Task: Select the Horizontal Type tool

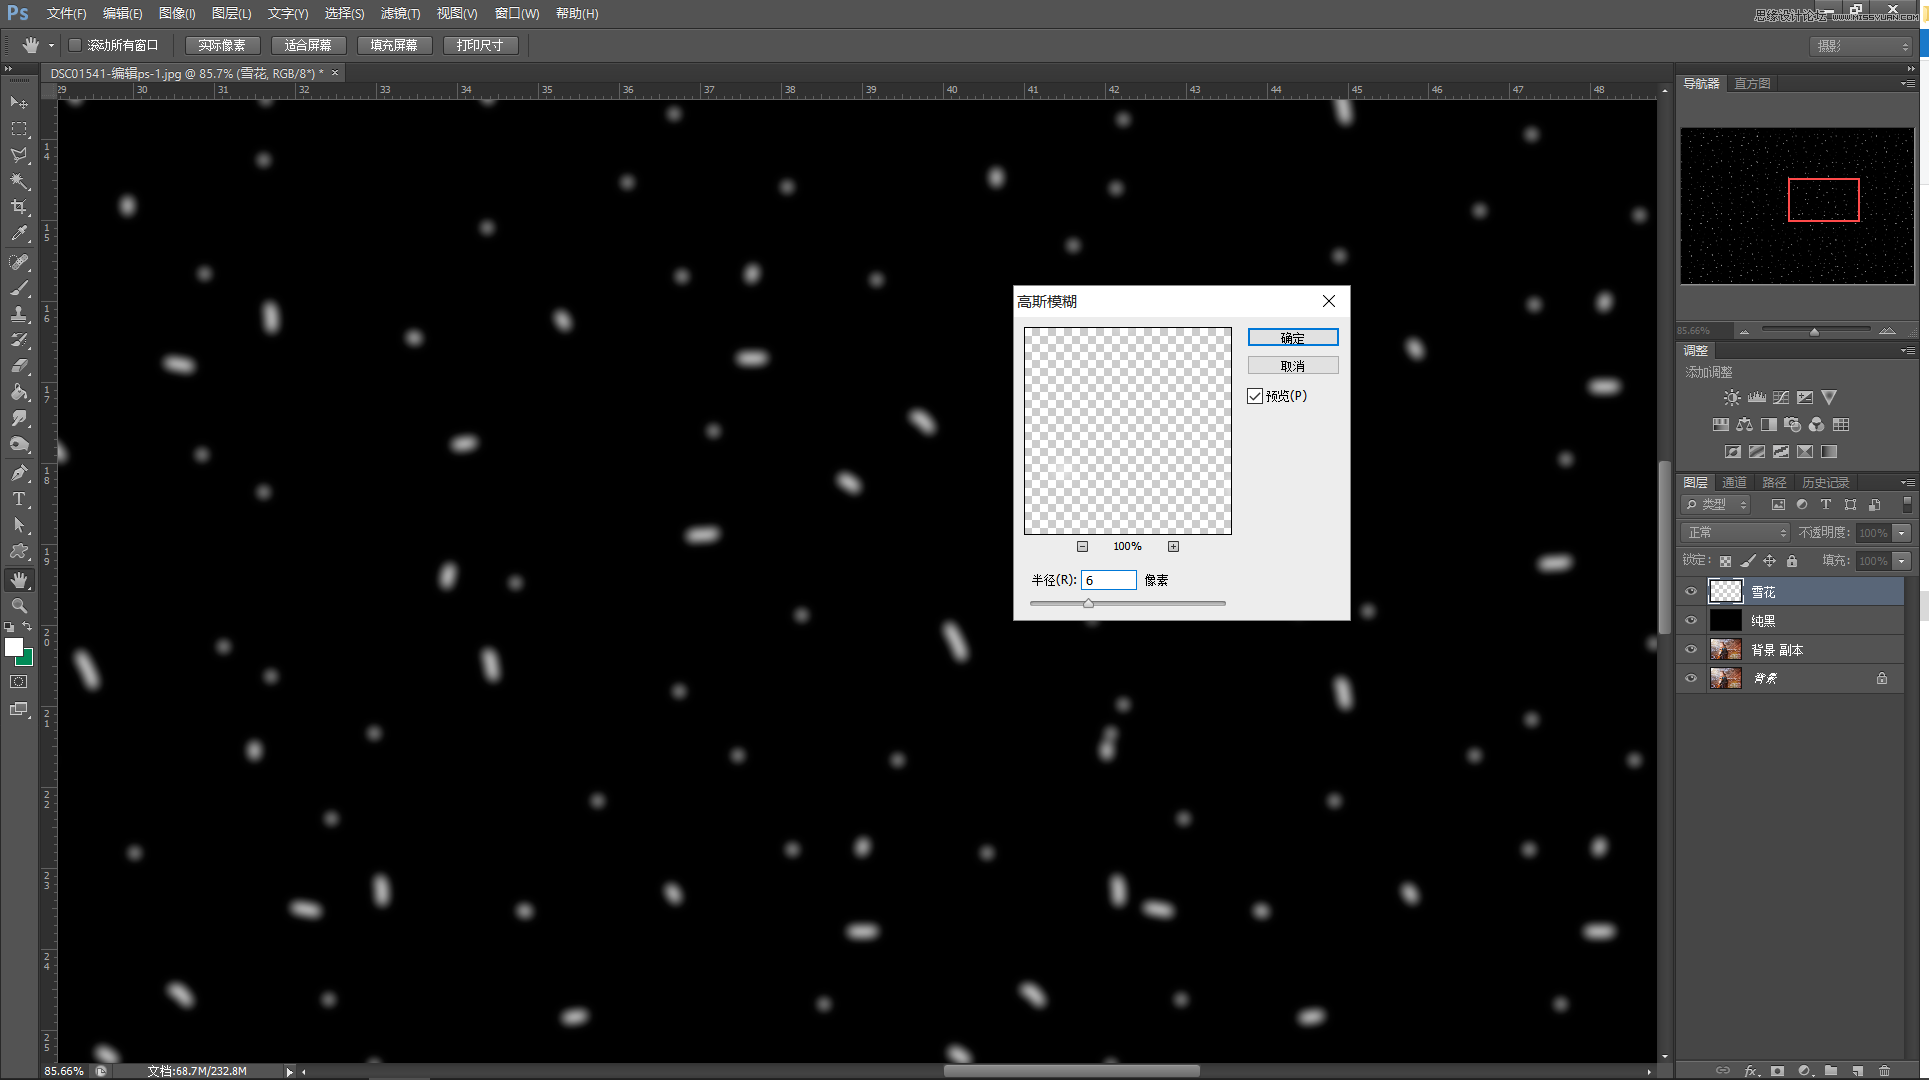Action: click(x=19, y=499)
